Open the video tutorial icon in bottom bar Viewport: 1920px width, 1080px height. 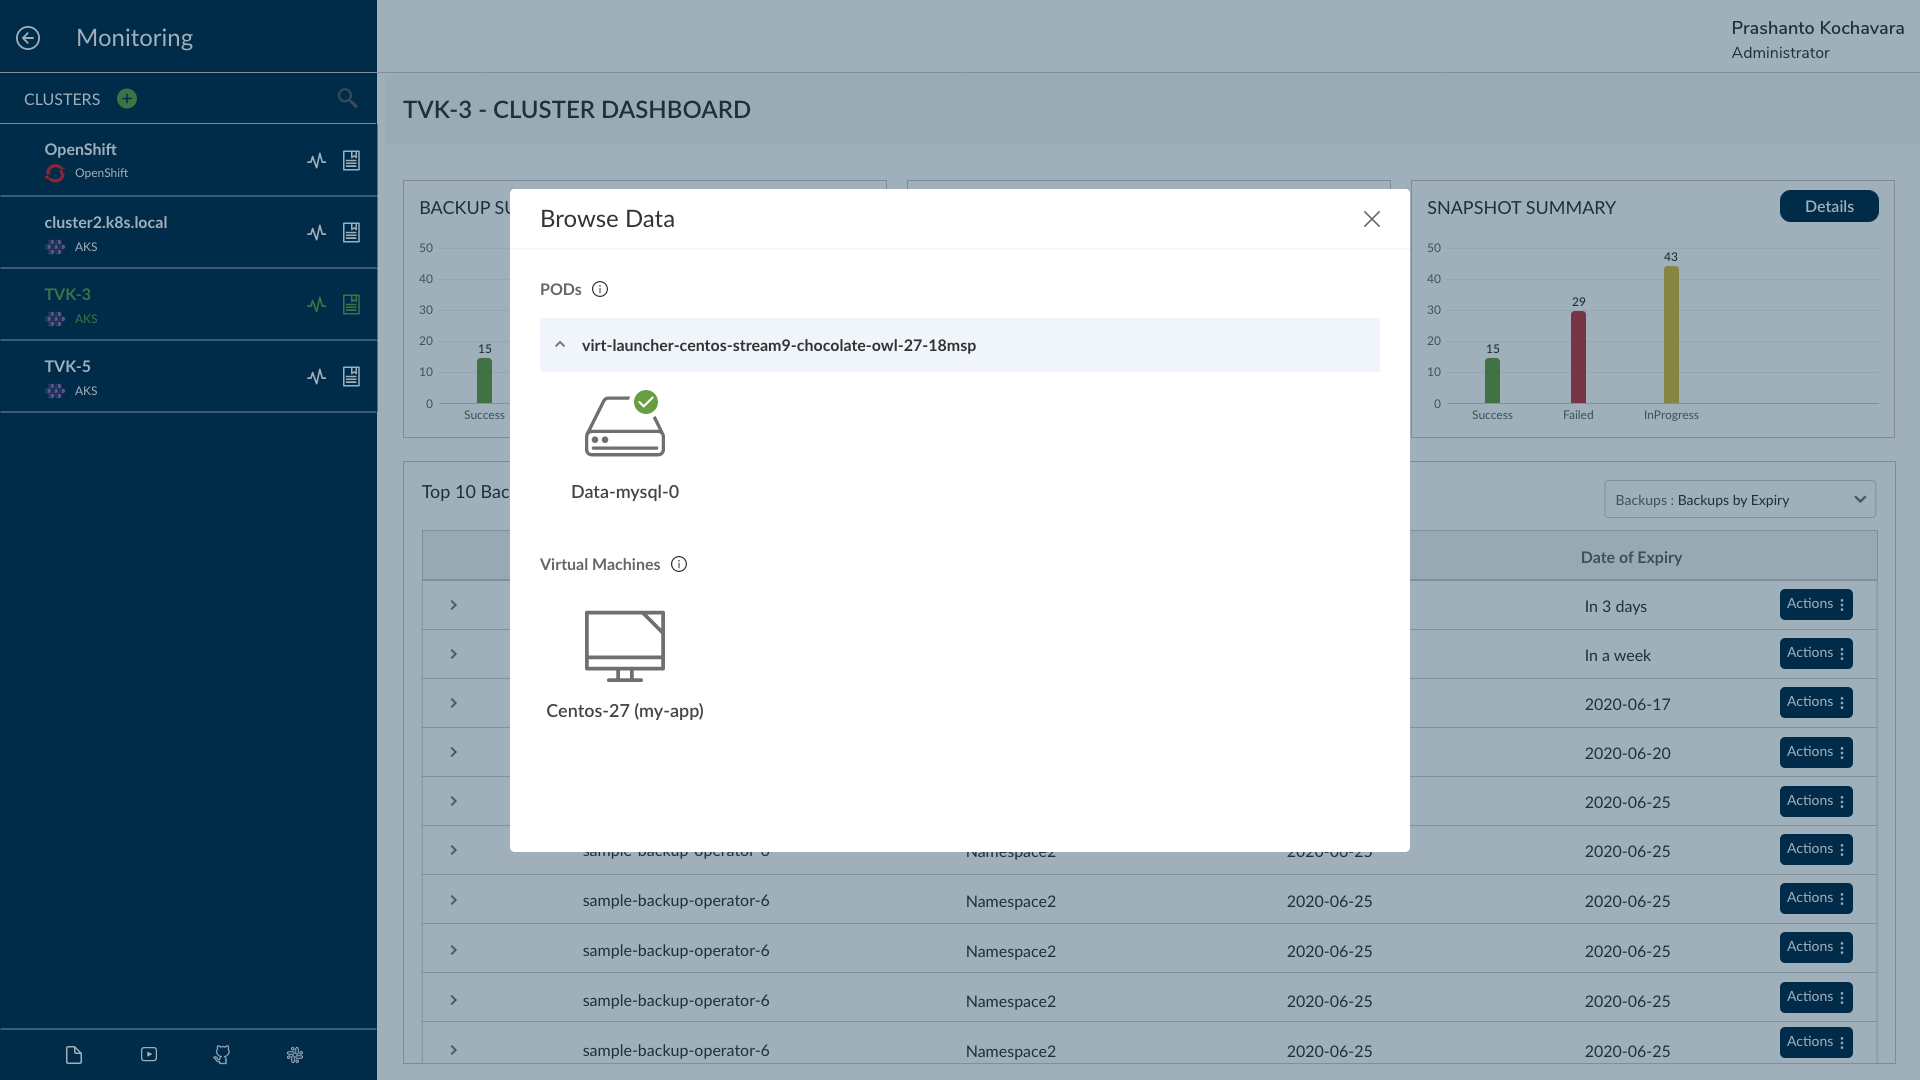pyautogui.click(x=149, y=1055)
